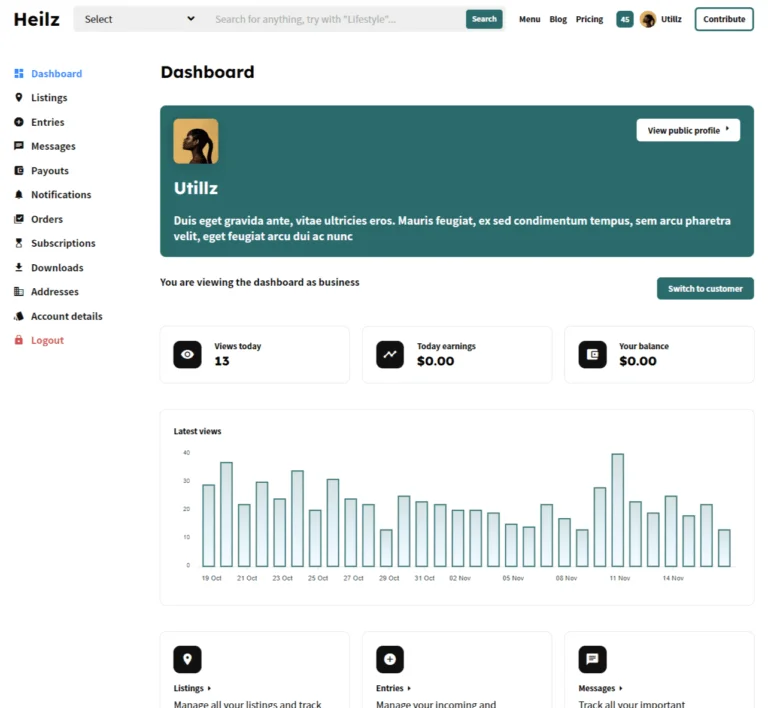Click the eye icon on Views today card

point(187,354)
